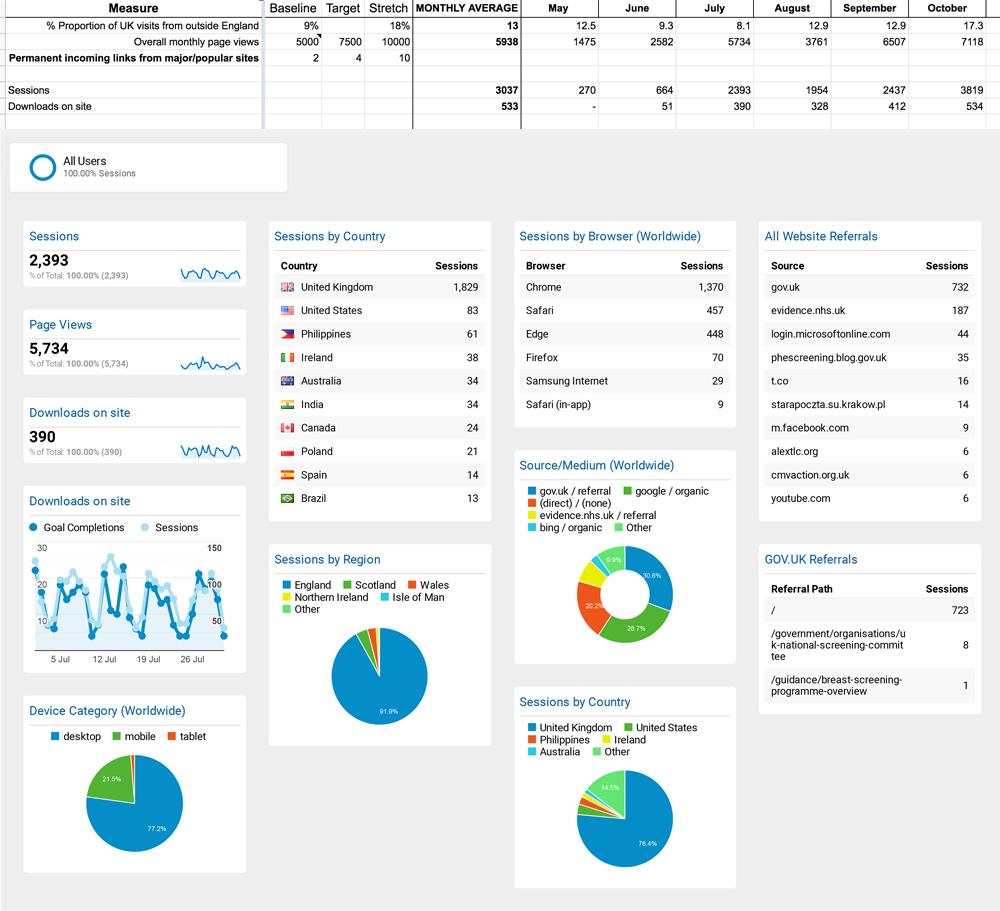
Task: Click the India flag icon
Action: point(288,404)
